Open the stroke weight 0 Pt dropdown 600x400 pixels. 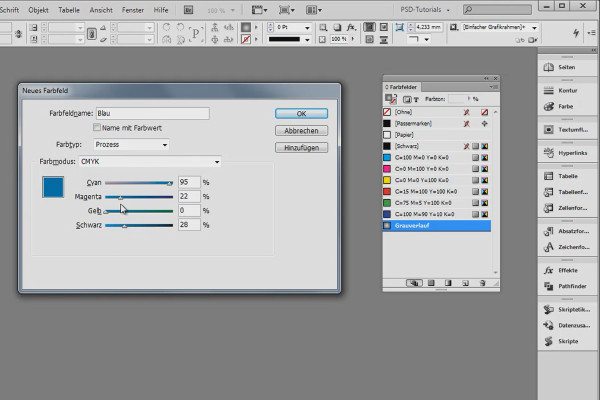click(307, 28)
